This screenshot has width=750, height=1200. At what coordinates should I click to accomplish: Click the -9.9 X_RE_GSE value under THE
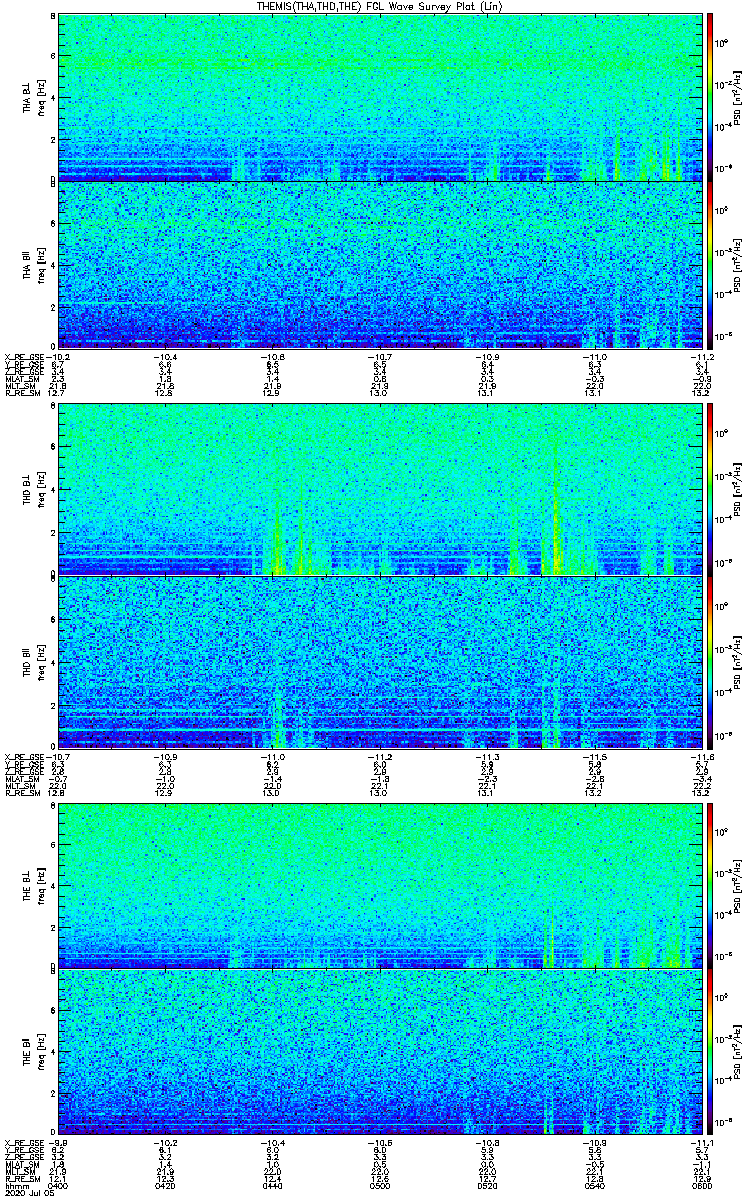[x=59, y=1143]
